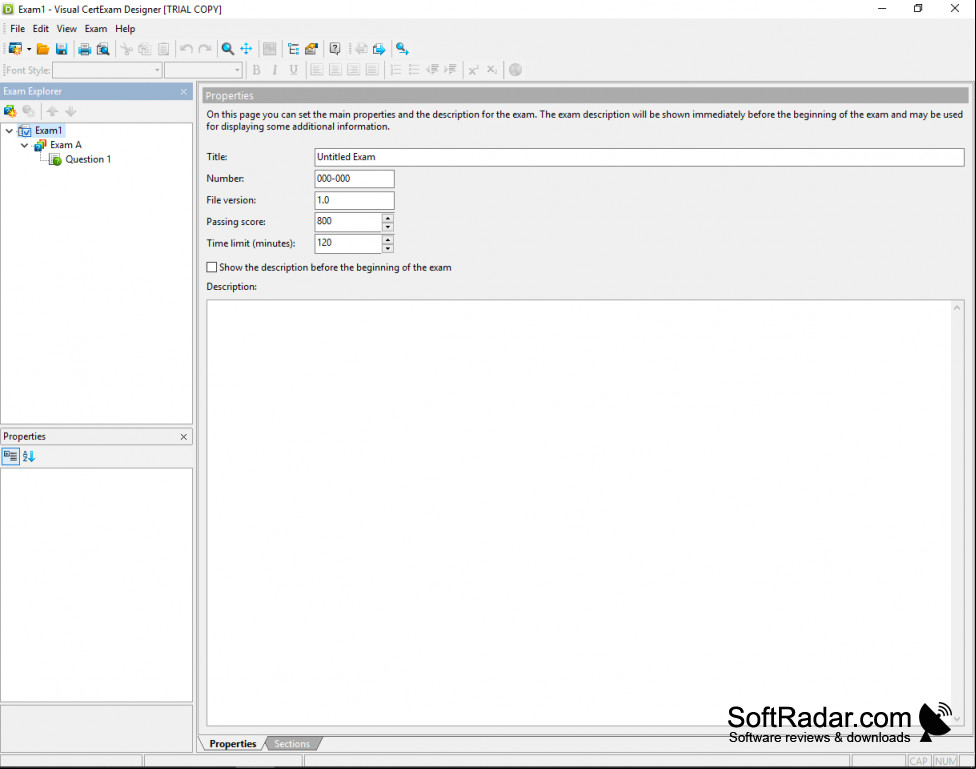Click the move down arrow in Exam Explorer
This screenshot has height=769, width=976.
(71, 111)
